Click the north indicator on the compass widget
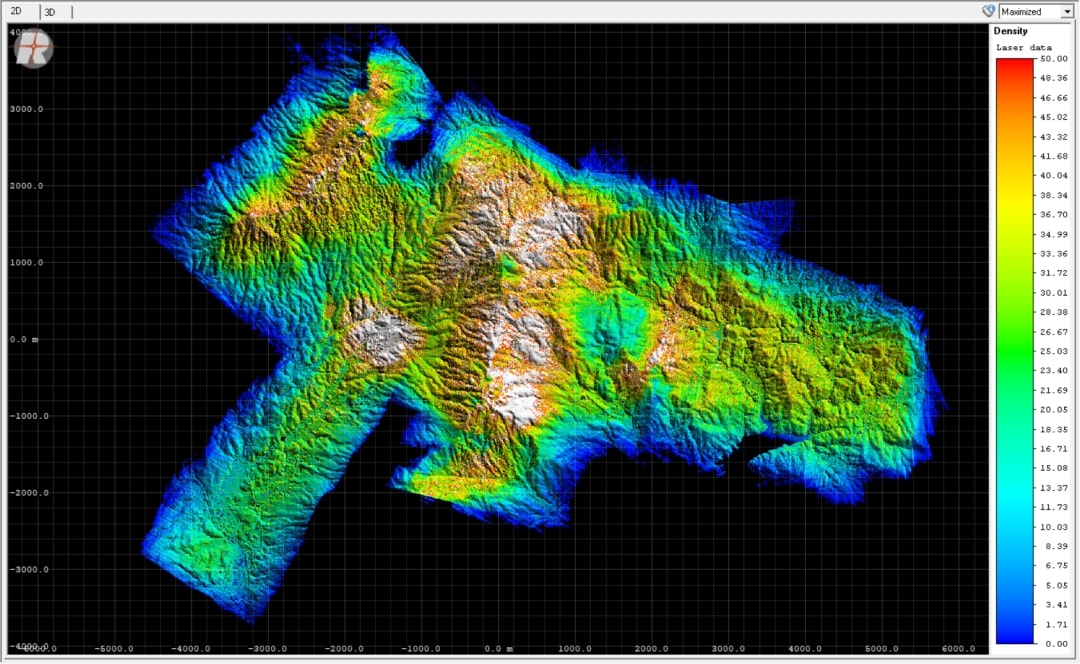This screenshot has width=1080, height=664. click(31, 33)
